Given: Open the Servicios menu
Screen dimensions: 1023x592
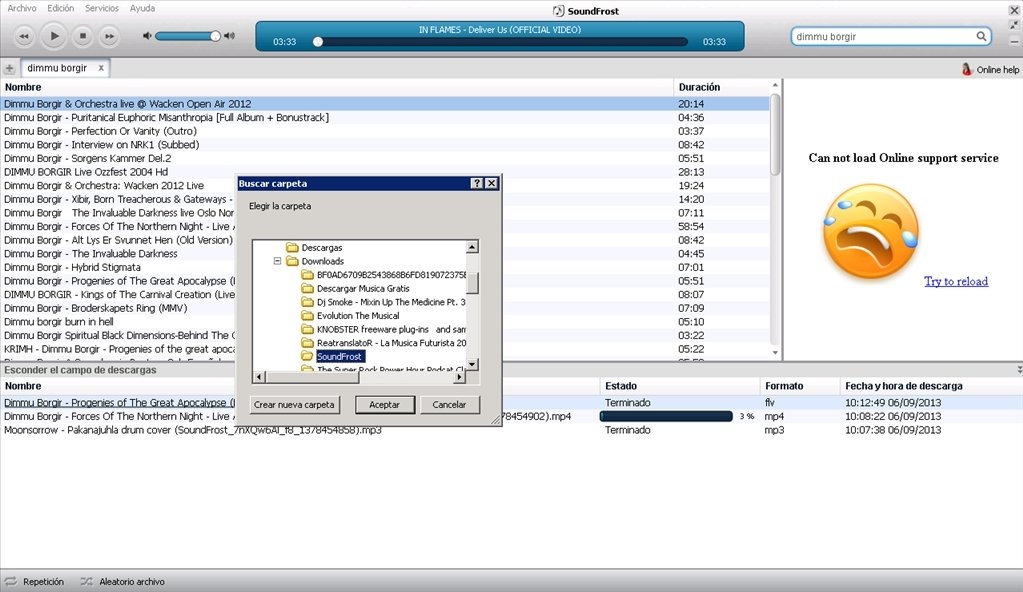Looking at the screenshot, I should 102,8.
